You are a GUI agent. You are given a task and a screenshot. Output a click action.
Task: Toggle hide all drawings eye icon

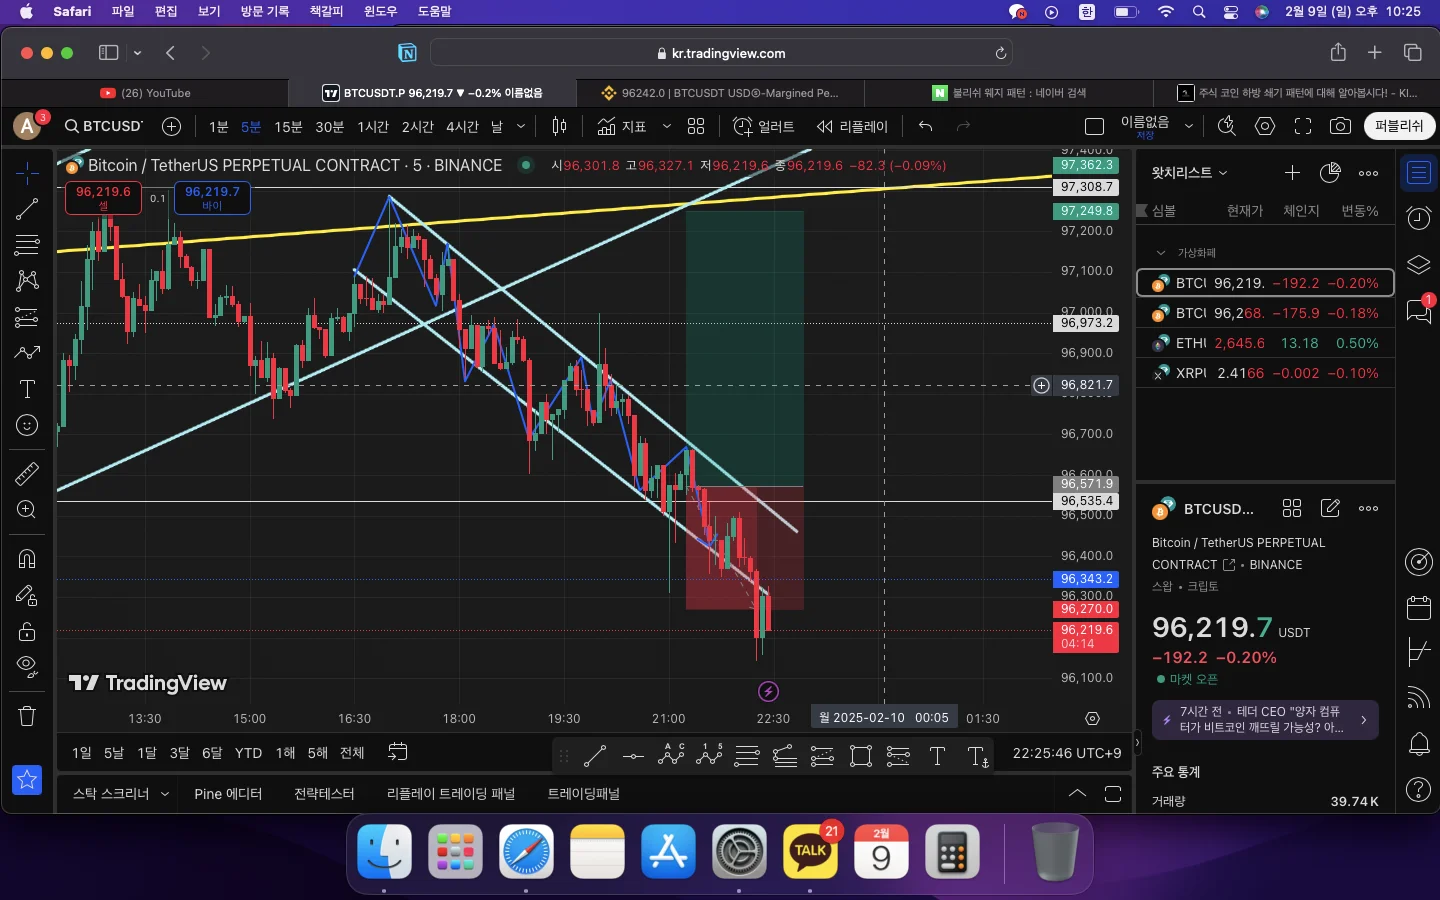coord(27,667)
